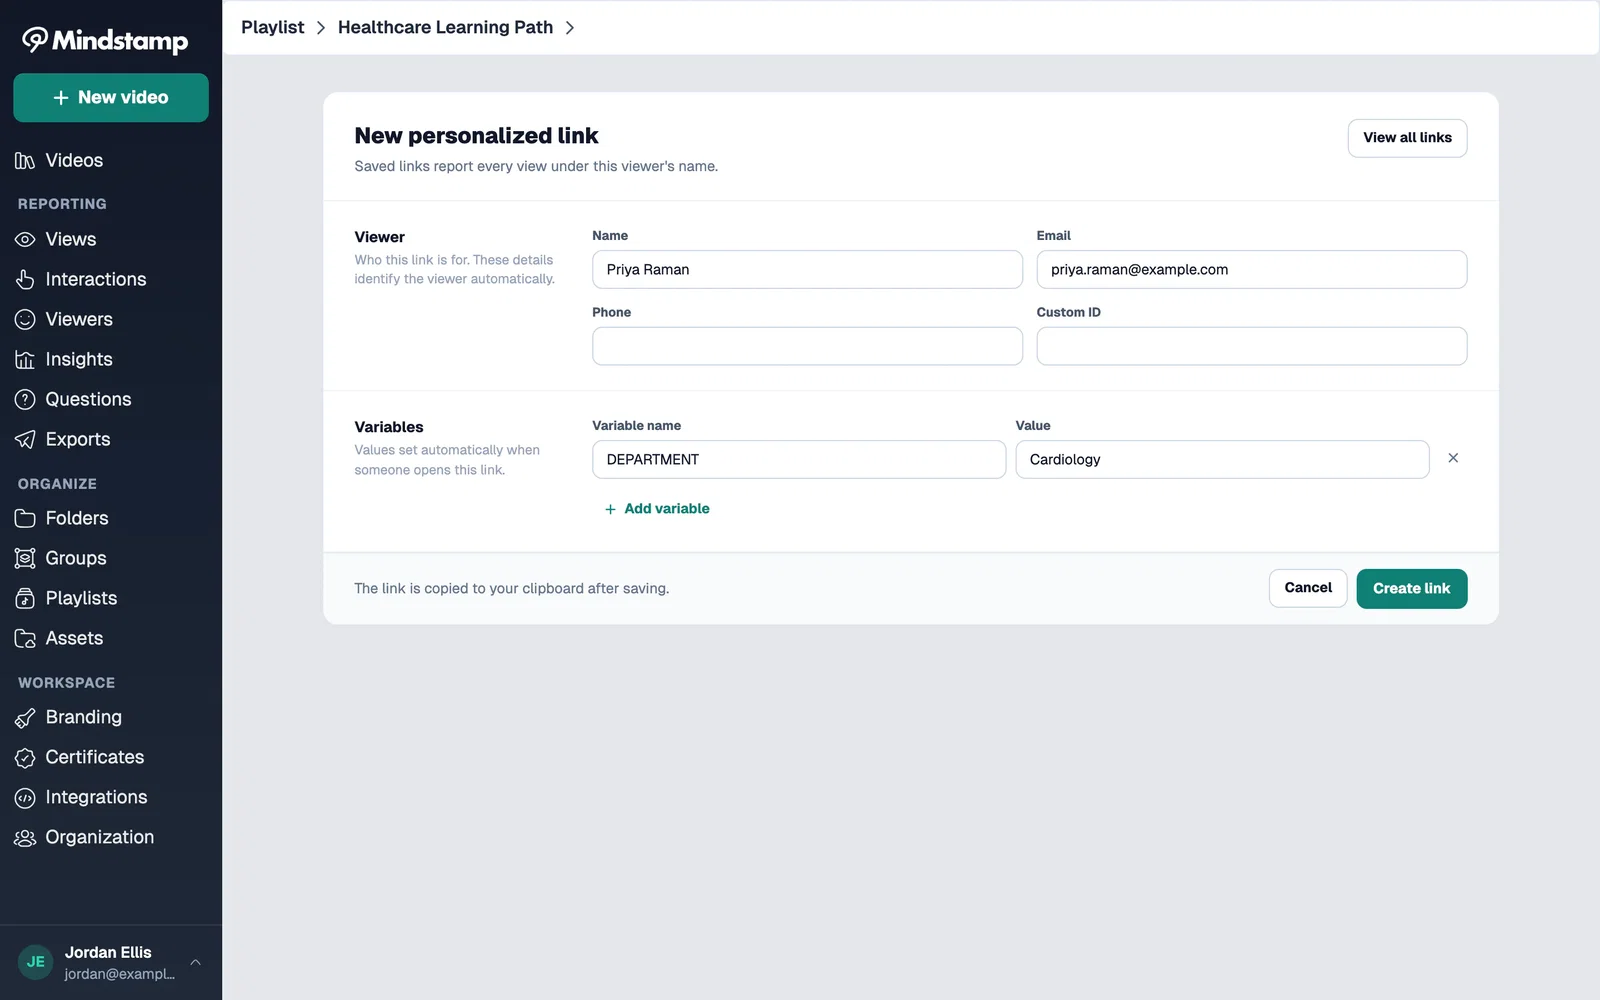Open Questions via question mark icon
The width and height of the screenshot is (1600, 1000).
pyautogui.click(x=25, y=400)
